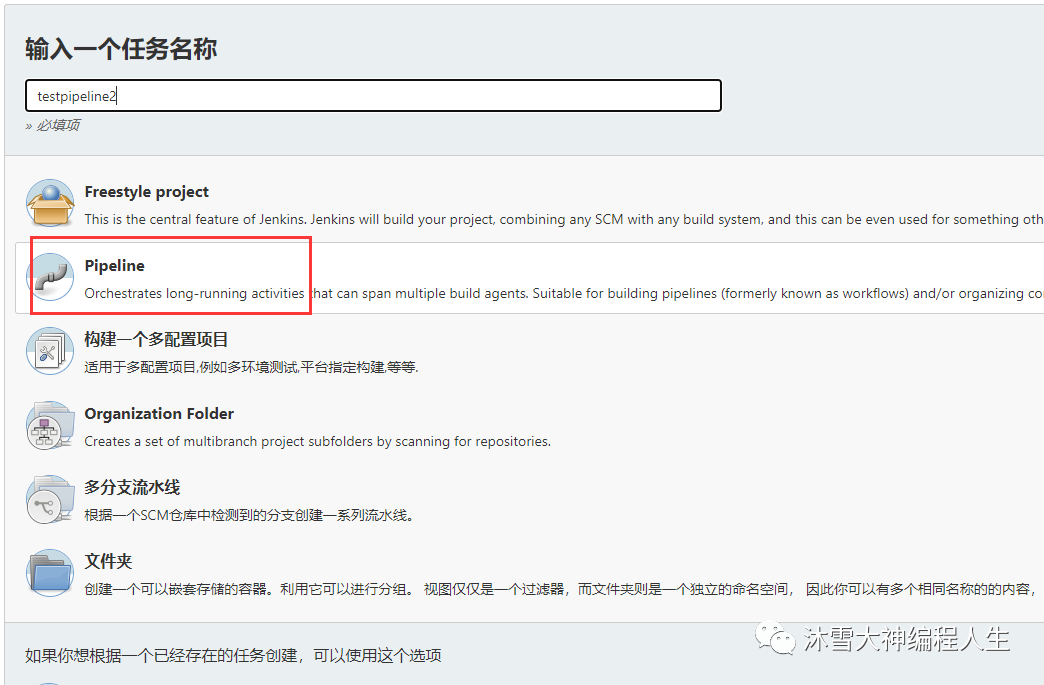Click the blue folder icon
This screenshot has width=1044, height=685.
pyautogui.click(x=50, y=572)
